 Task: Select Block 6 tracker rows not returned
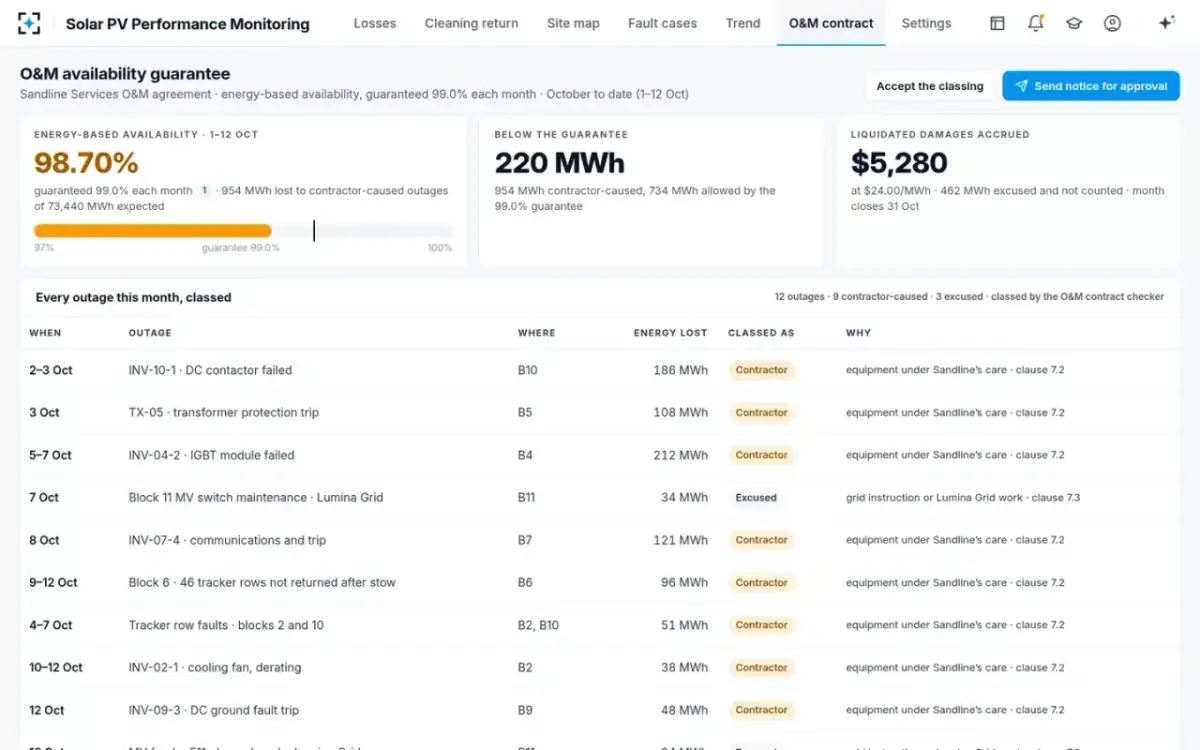click(x=600, y=582)
